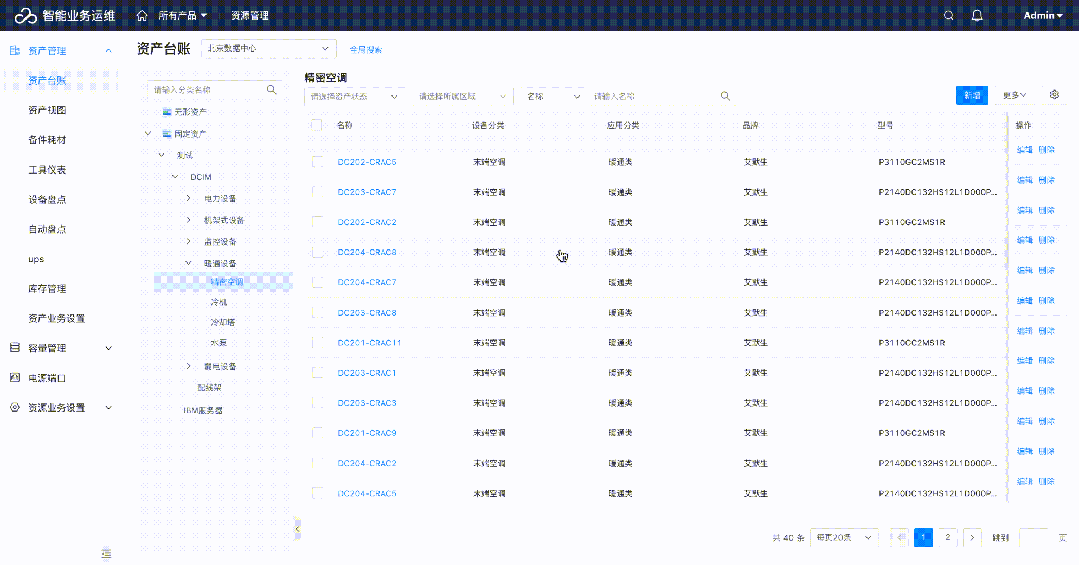Go to page 2 of the table
Viewport: 1079px width, 565px height.
948,537
